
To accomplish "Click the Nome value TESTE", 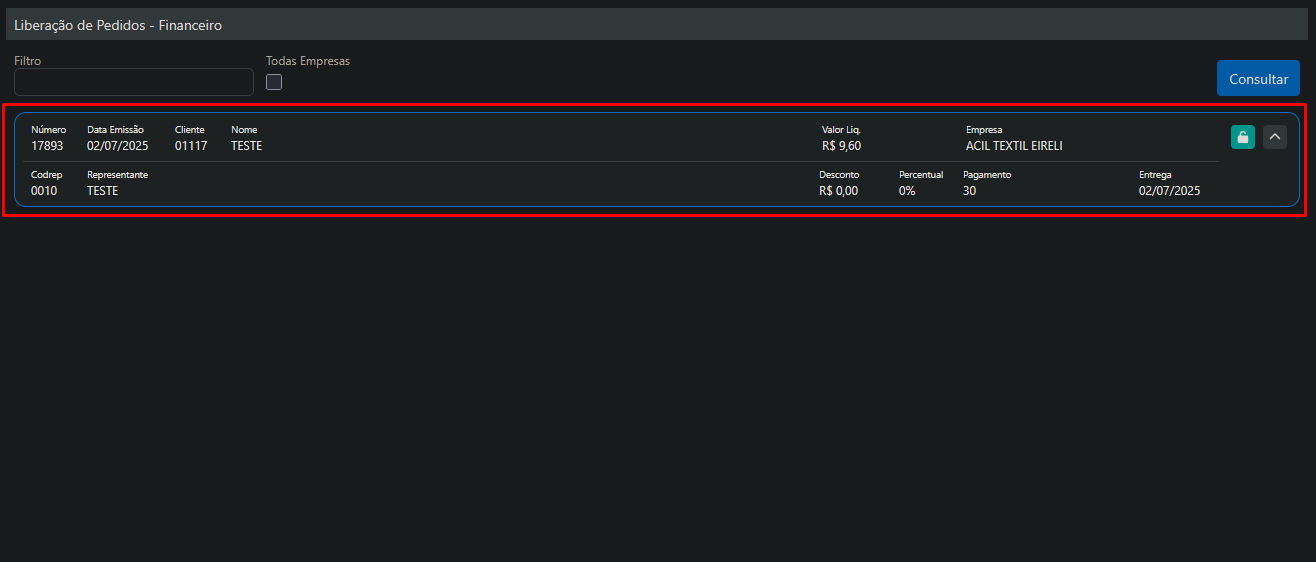I will pyautogui.click(x=246, y=146).
